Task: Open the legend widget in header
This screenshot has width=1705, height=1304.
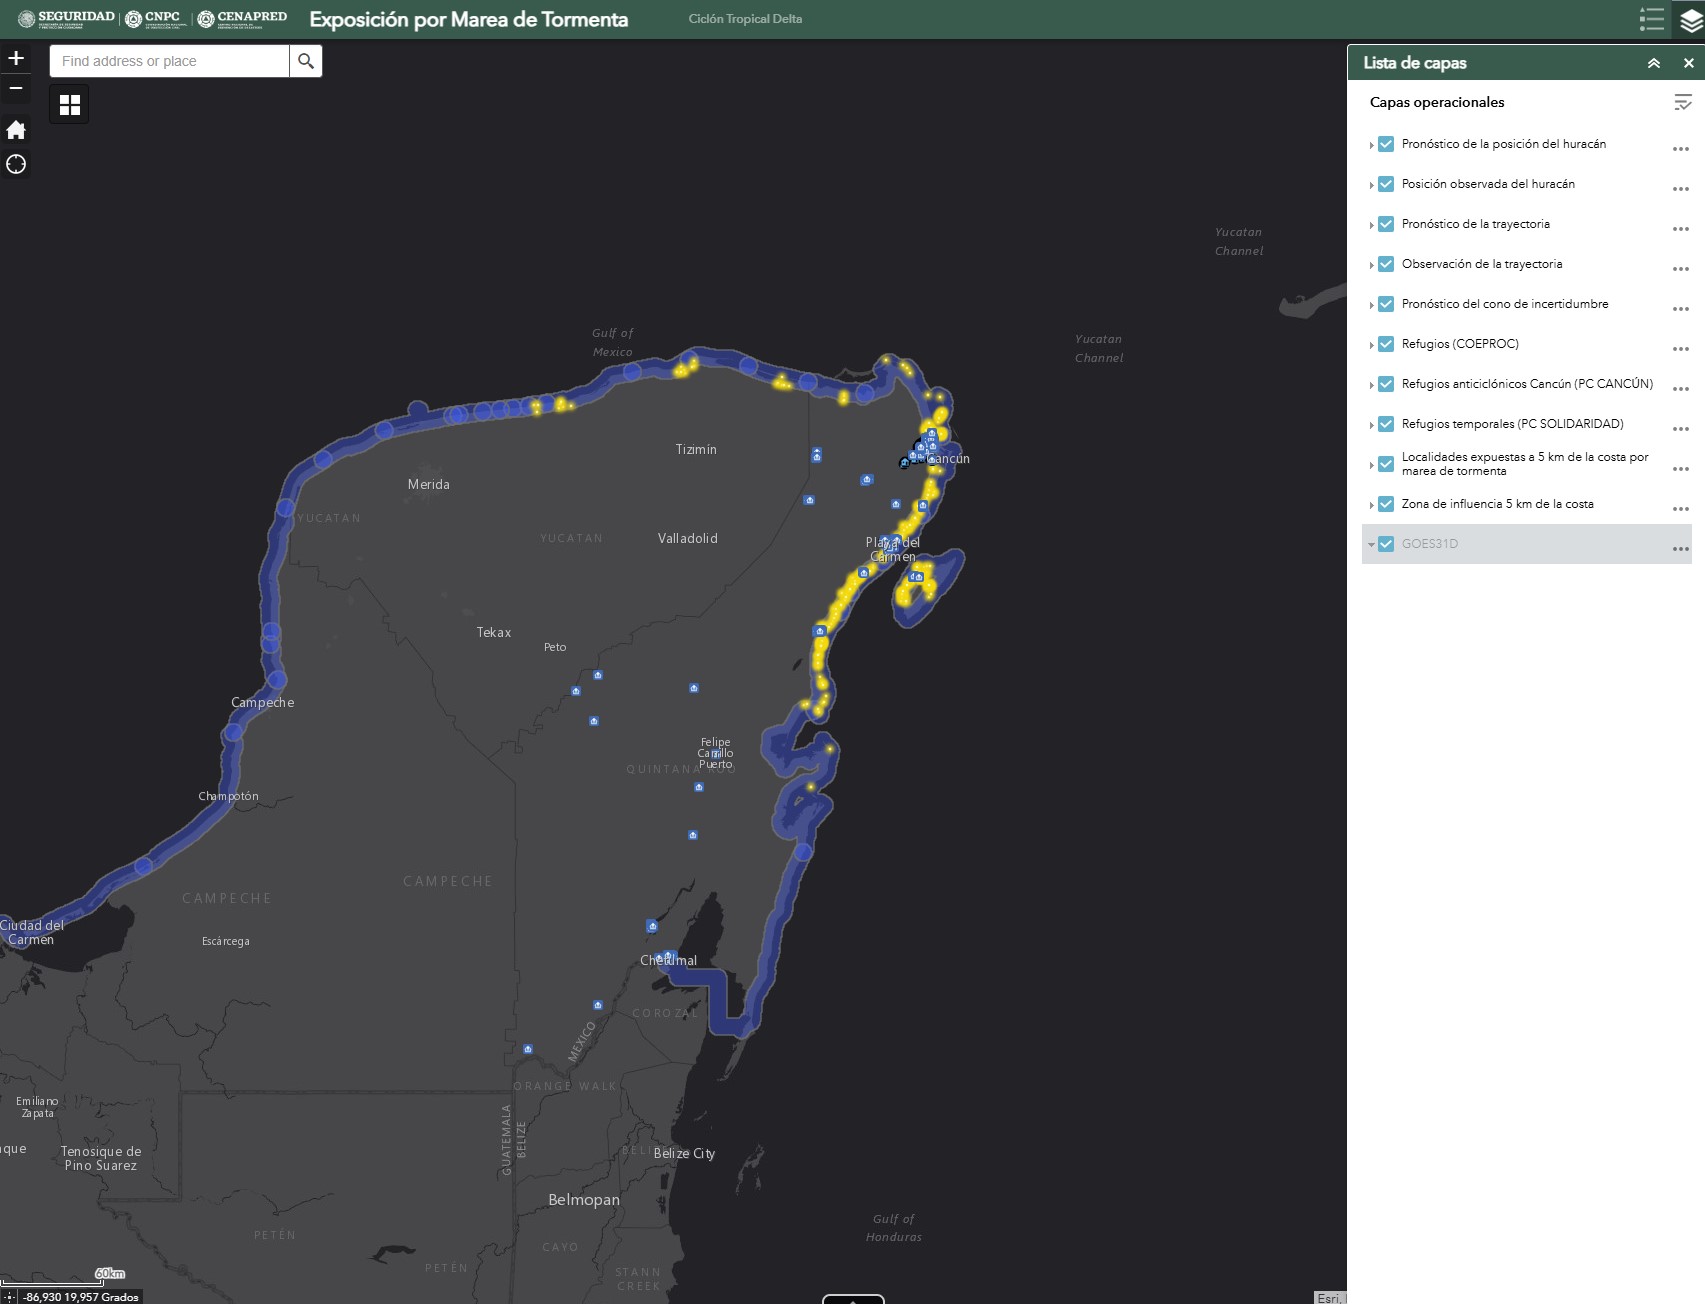Action: pyautogui.click(x=1651, y=19)
